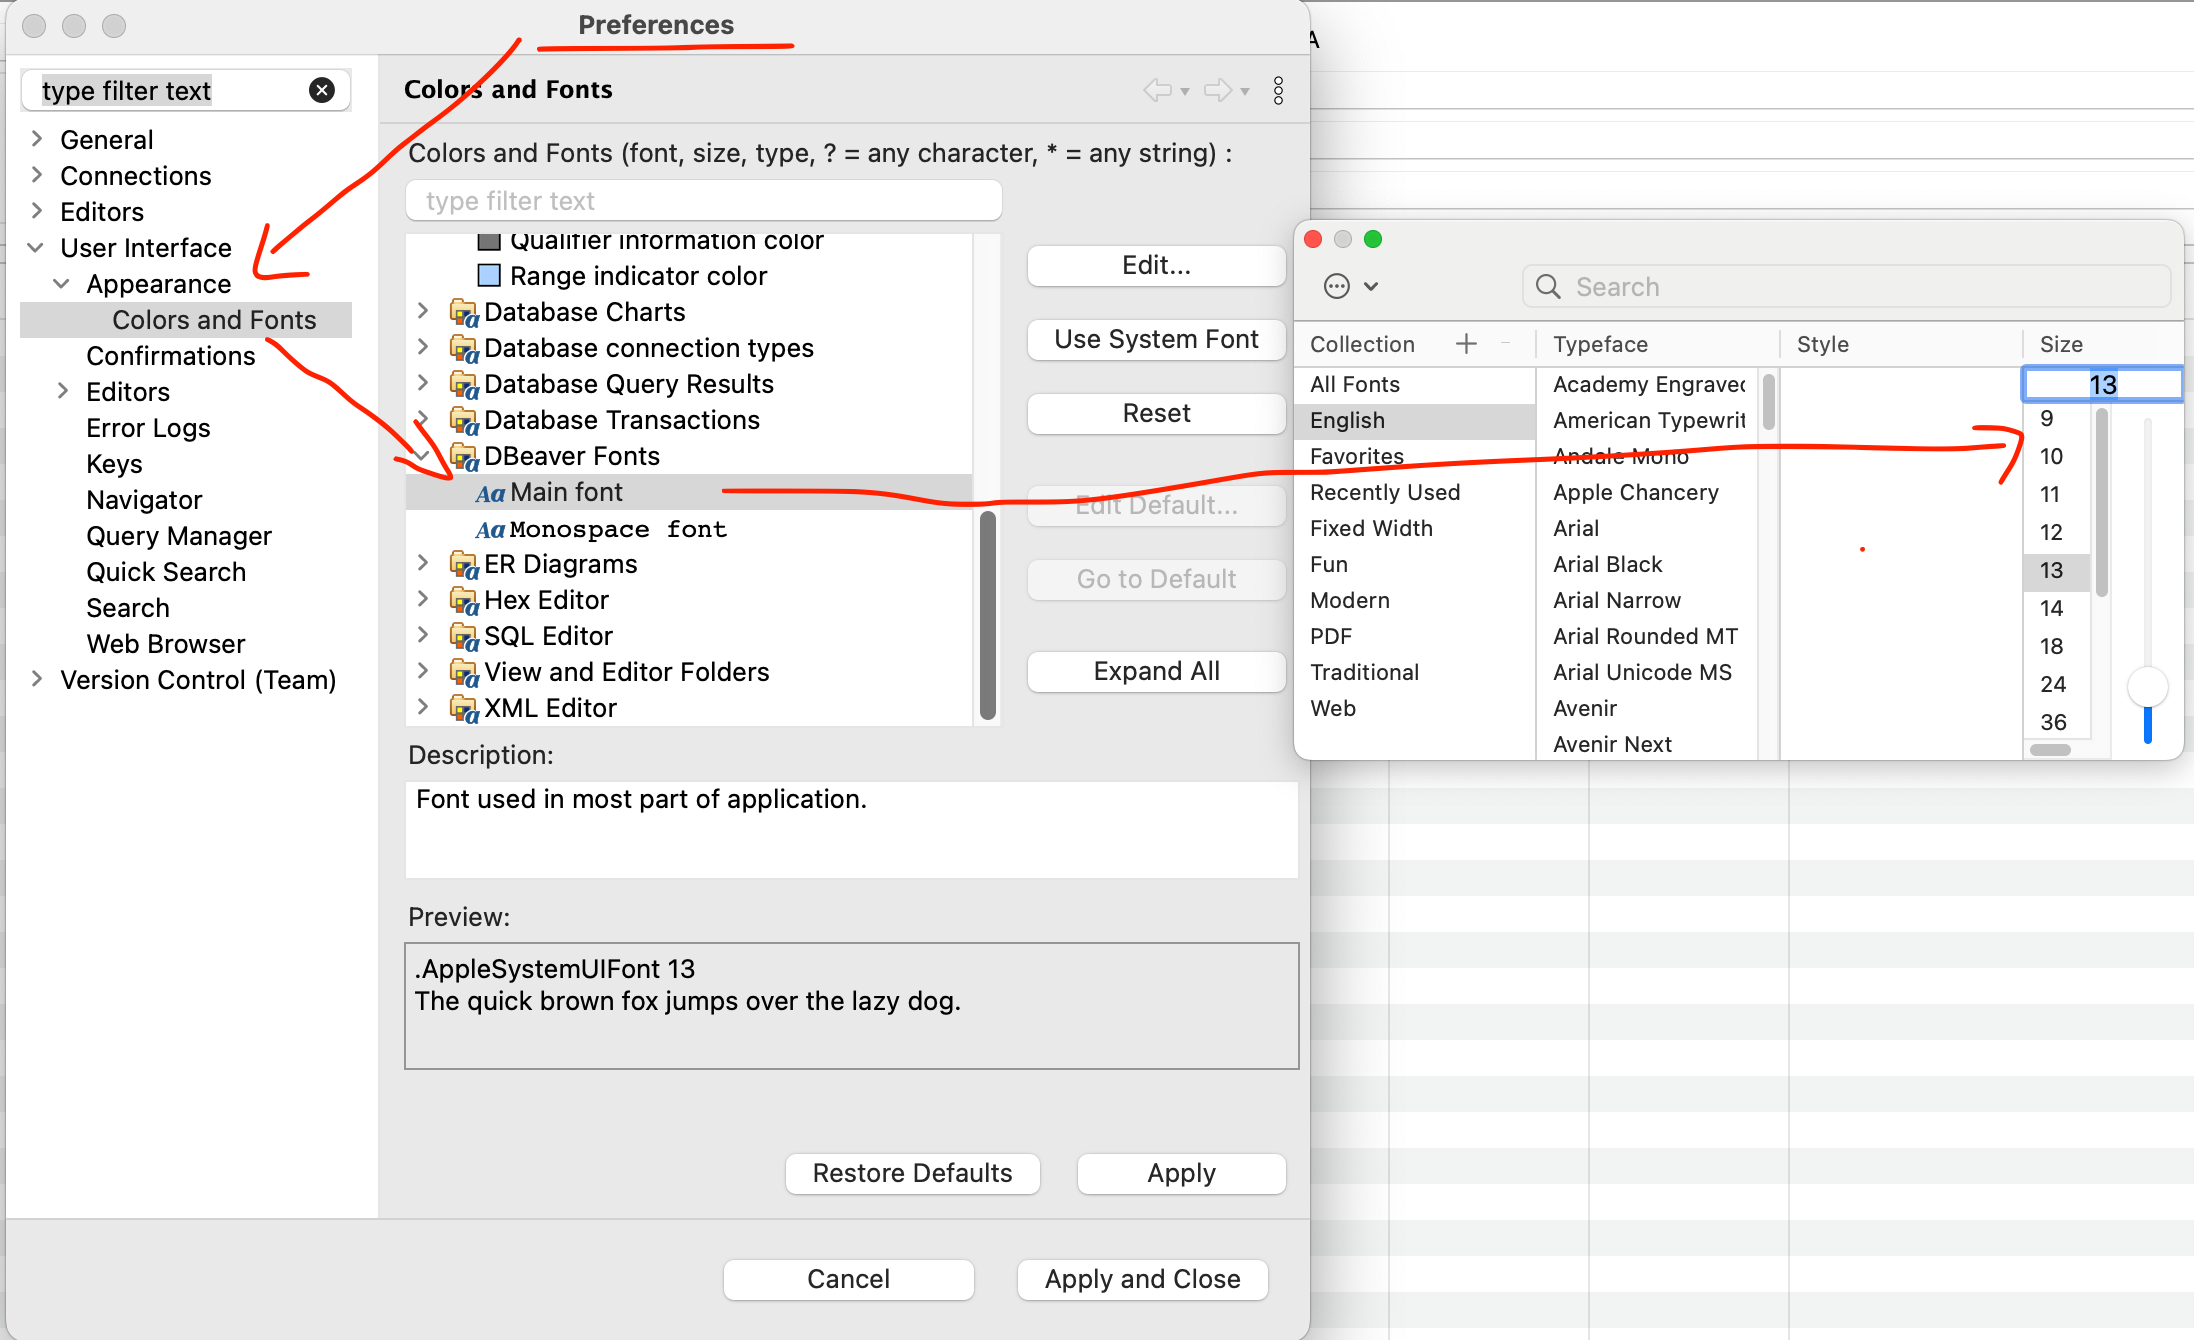Select the Fixed Width collection
This screenshot has height=1340, width=2194.
point(1372,528)
